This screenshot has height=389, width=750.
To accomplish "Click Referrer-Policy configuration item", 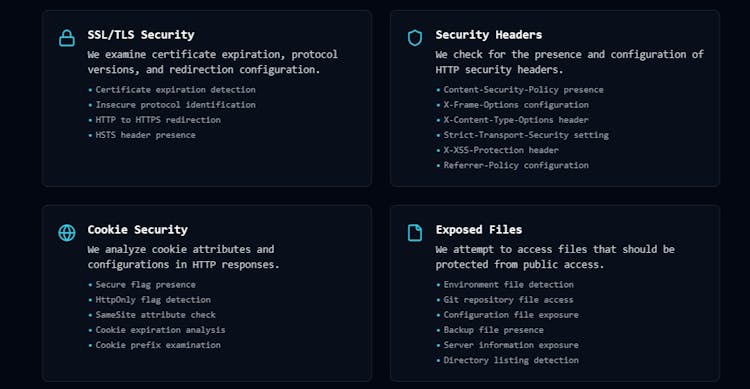I will click(x=516, y=165).
